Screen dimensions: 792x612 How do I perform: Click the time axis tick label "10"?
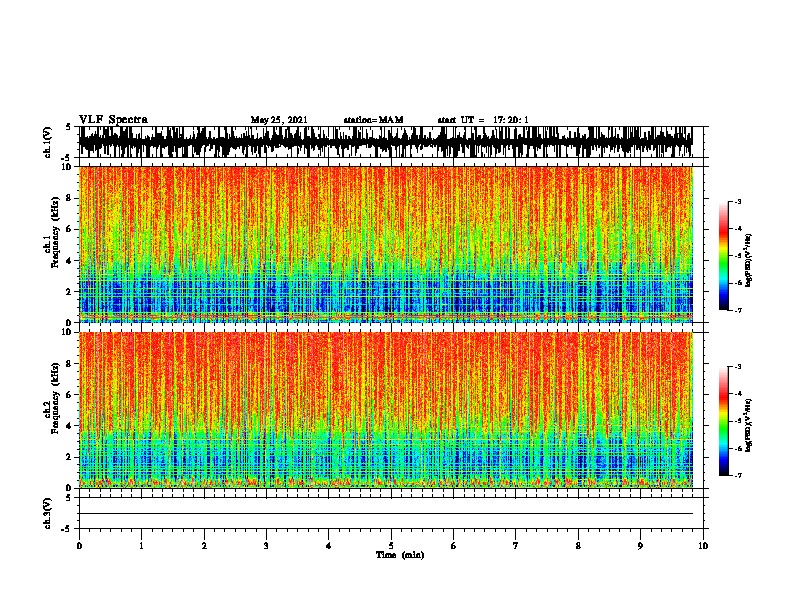(703, 546)
